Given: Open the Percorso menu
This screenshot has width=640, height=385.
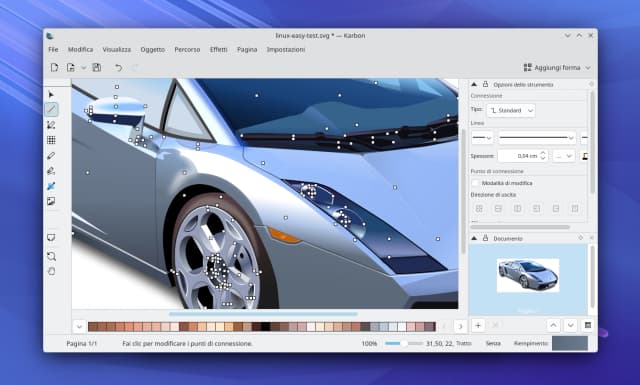Looking at the screenshot, I should tap(187, 49).
